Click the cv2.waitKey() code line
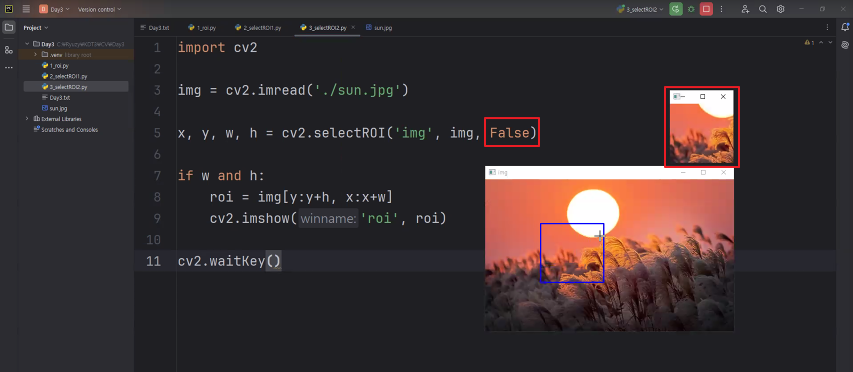 click(x=230, y=261)
